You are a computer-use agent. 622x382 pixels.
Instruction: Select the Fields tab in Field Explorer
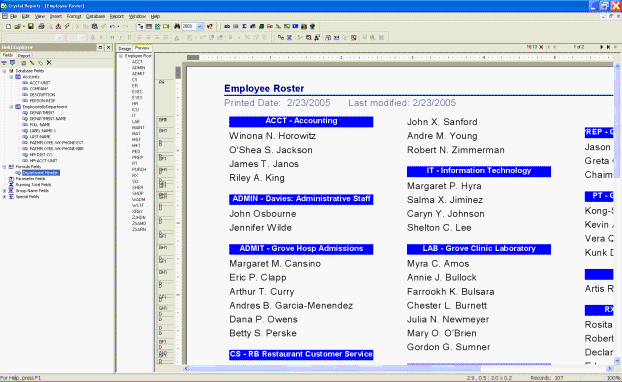[x=8, y=55]
